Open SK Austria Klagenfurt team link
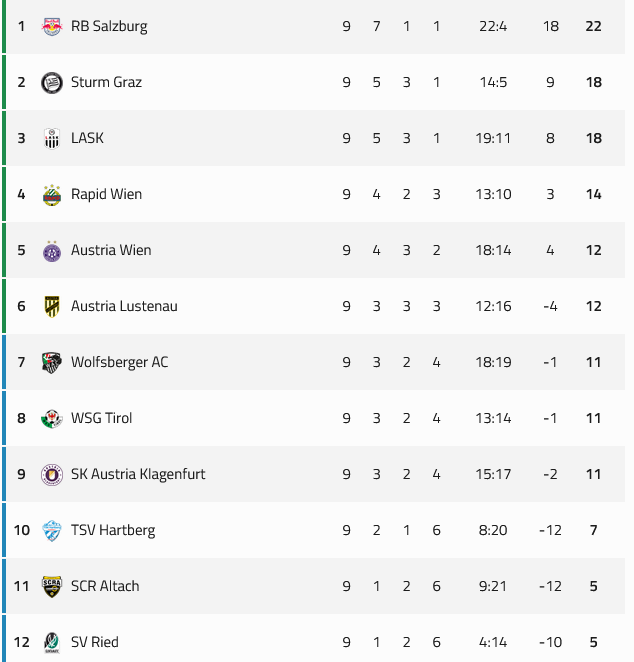Image resolution: width=634 pixels, height=662 pixels. [x=138, y=474]
